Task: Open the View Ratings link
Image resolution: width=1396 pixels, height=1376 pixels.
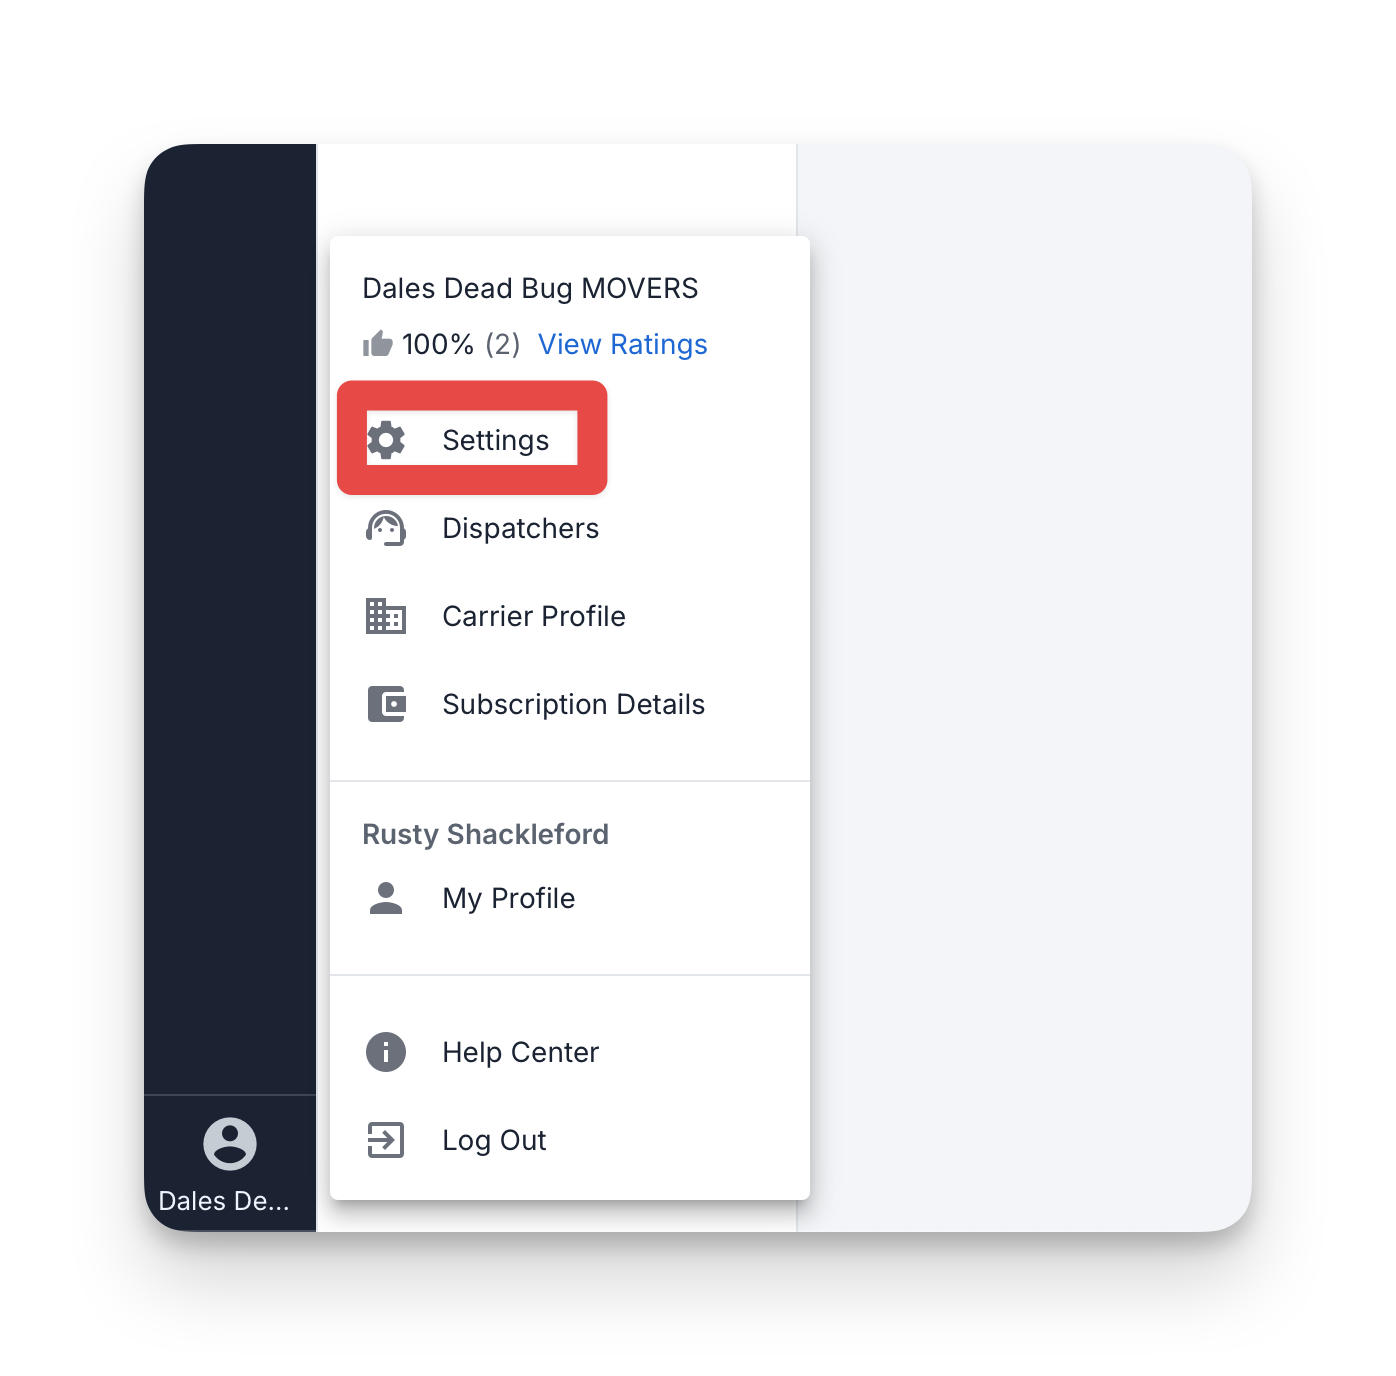Action: tap(623, 344)
